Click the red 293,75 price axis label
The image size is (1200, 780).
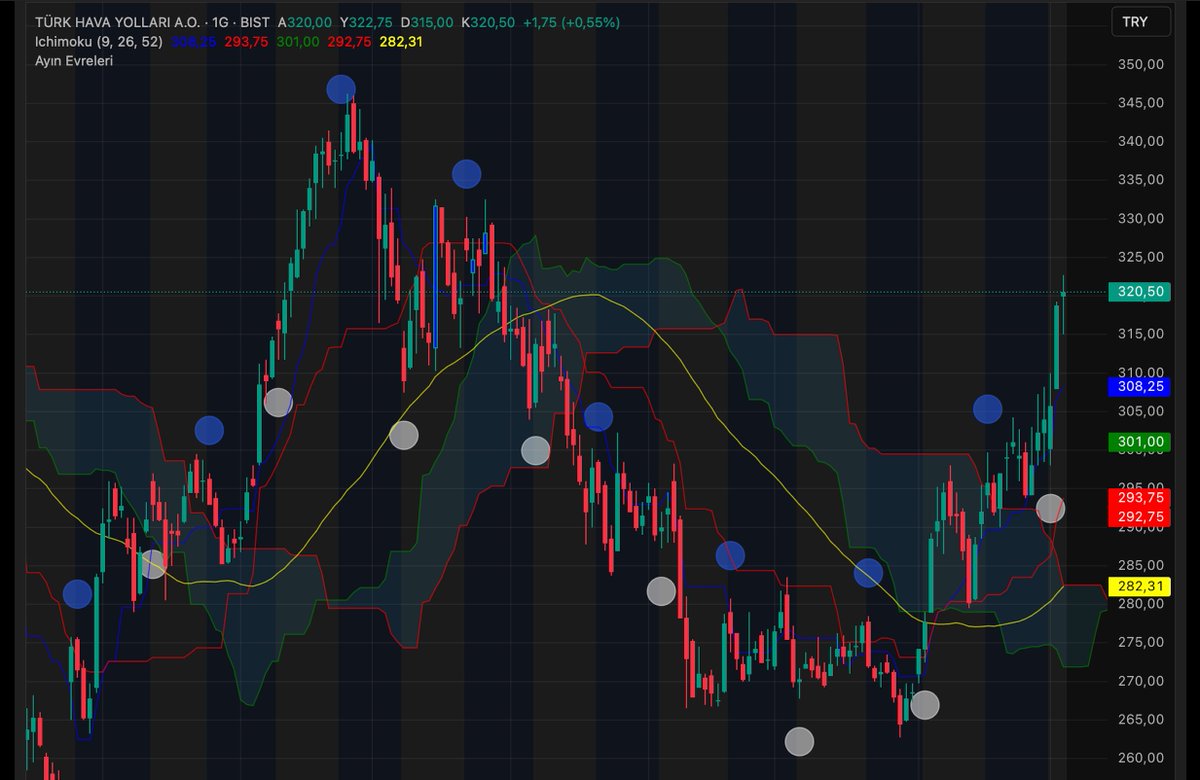[x=1141, y=497]
